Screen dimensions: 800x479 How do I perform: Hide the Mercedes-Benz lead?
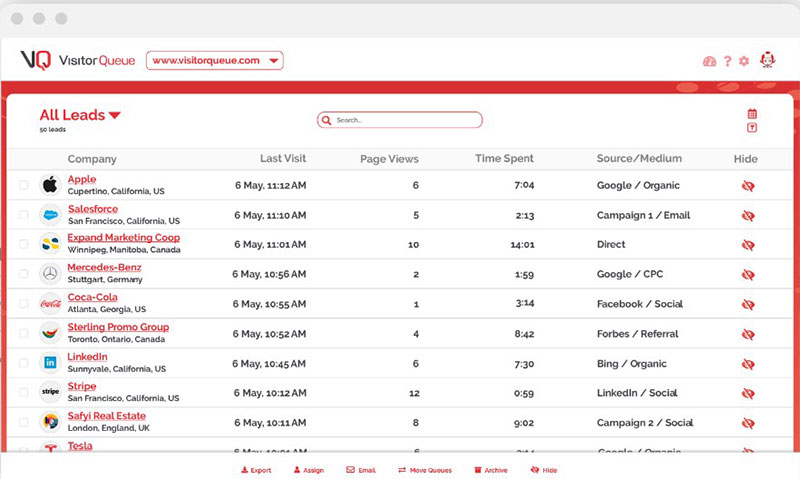pyautogui.click(x=748, y=275)
